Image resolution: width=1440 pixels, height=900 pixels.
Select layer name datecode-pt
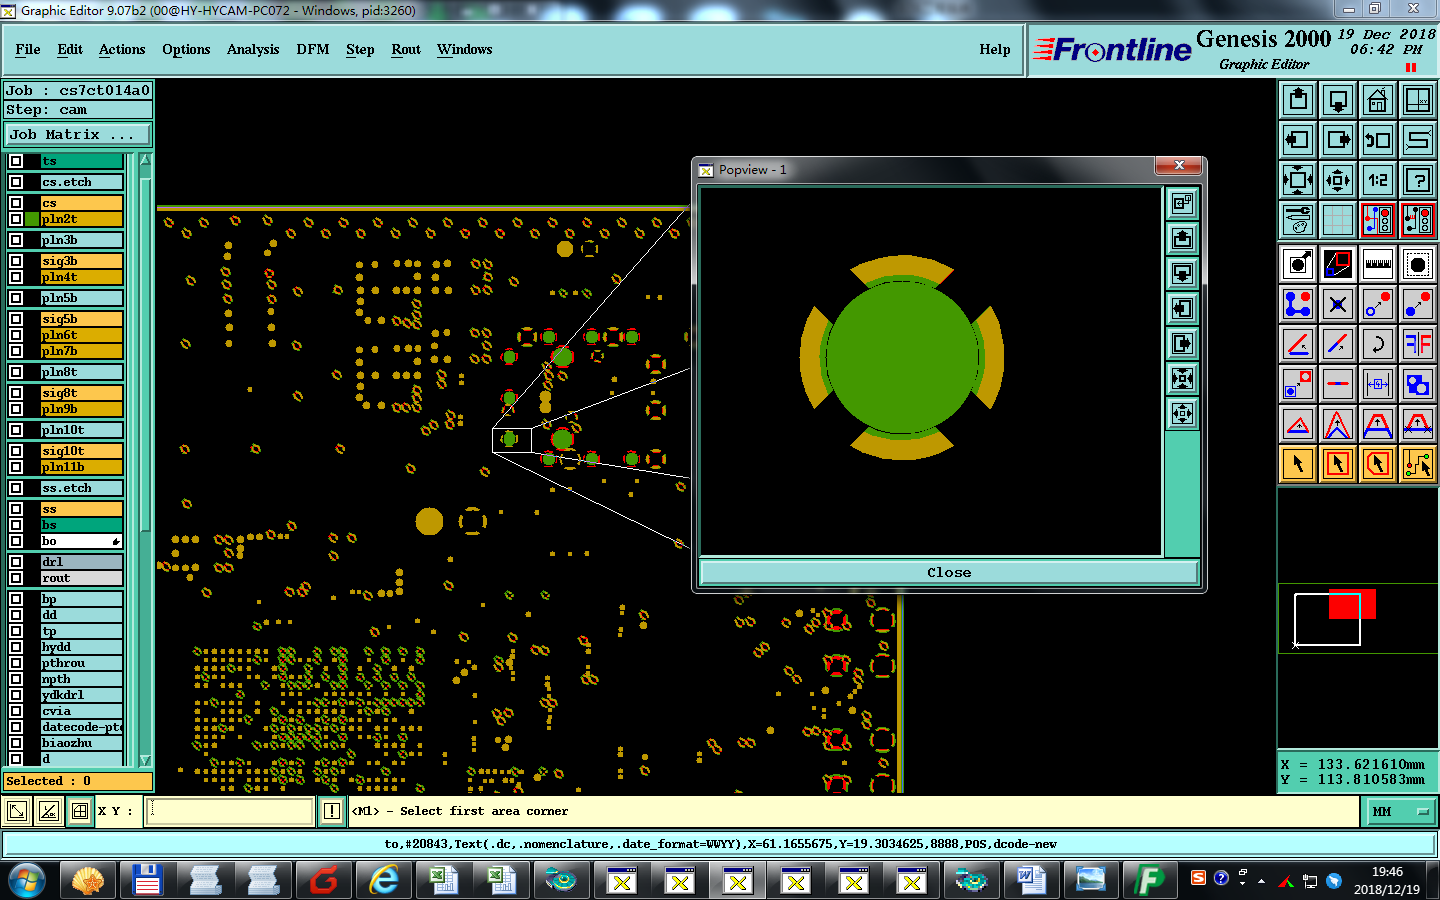pyautogui.click(x=81, y=727)
